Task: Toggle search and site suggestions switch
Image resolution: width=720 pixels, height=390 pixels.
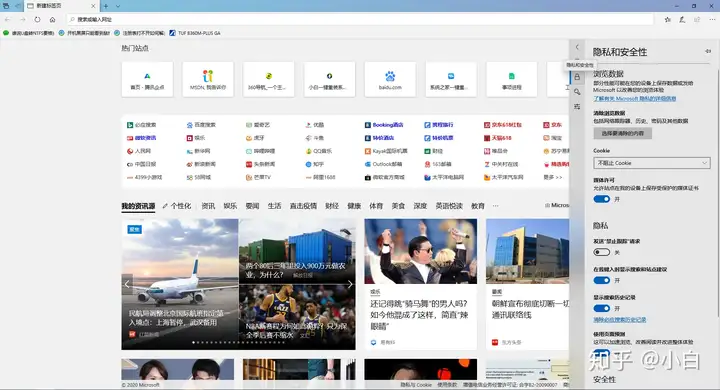Action: tap(602, 280)
